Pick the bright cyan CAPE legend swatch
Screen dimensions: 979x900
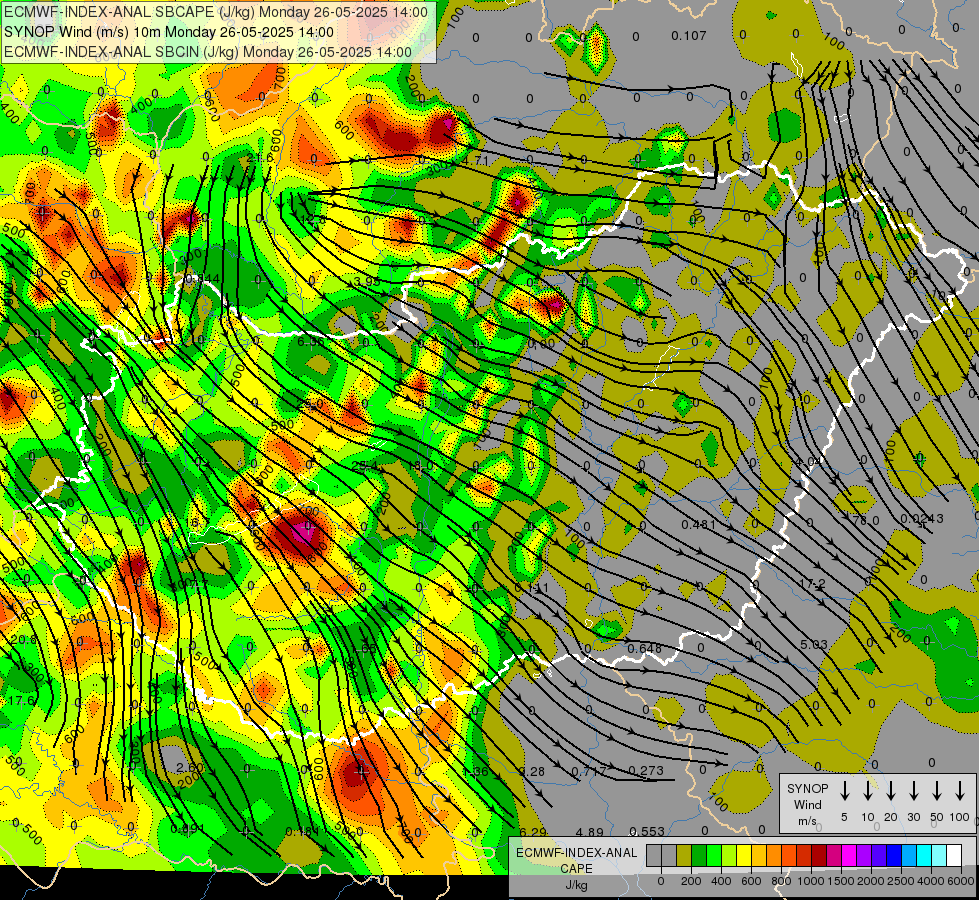point(923,855)
